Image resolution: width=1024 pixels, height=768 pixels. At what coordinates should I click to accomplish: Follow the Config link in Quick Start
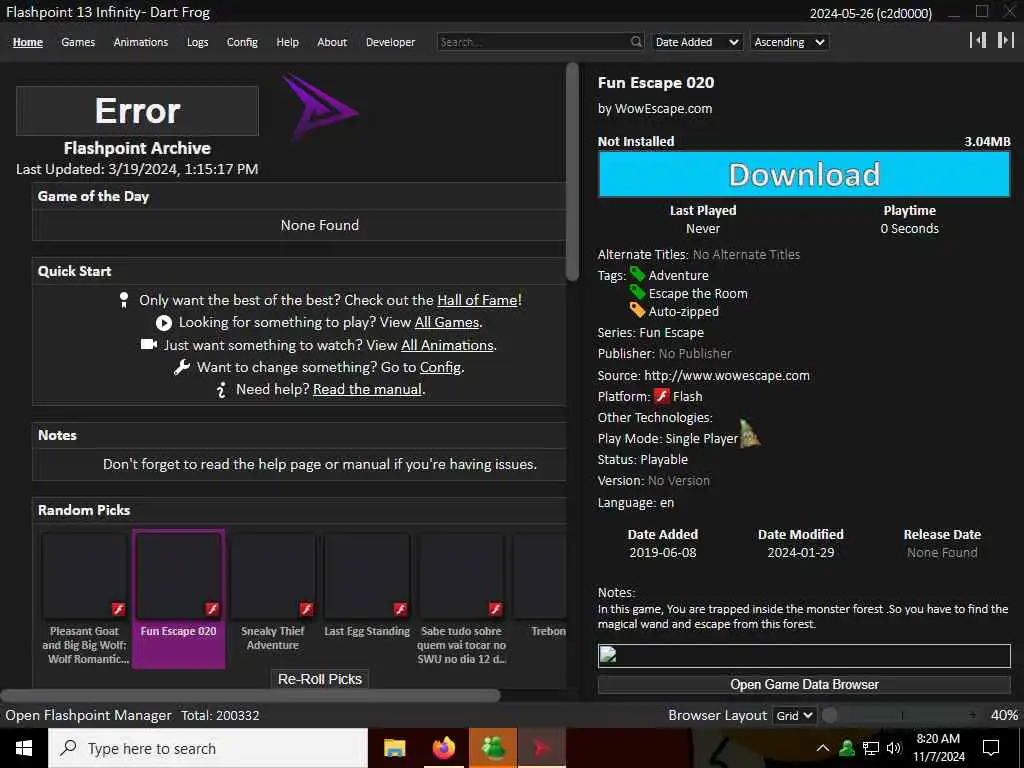[x=440, y=367]
